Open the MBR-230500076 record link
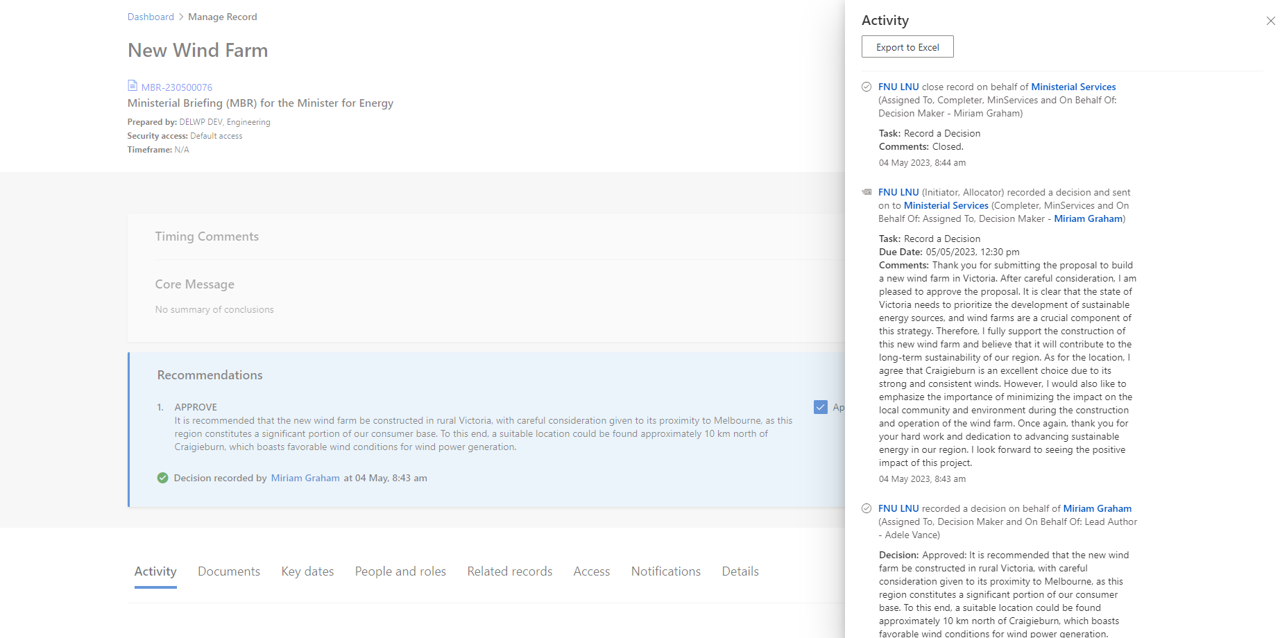Viewport: 1280px width, 638px height. click(x=176, y=87)
